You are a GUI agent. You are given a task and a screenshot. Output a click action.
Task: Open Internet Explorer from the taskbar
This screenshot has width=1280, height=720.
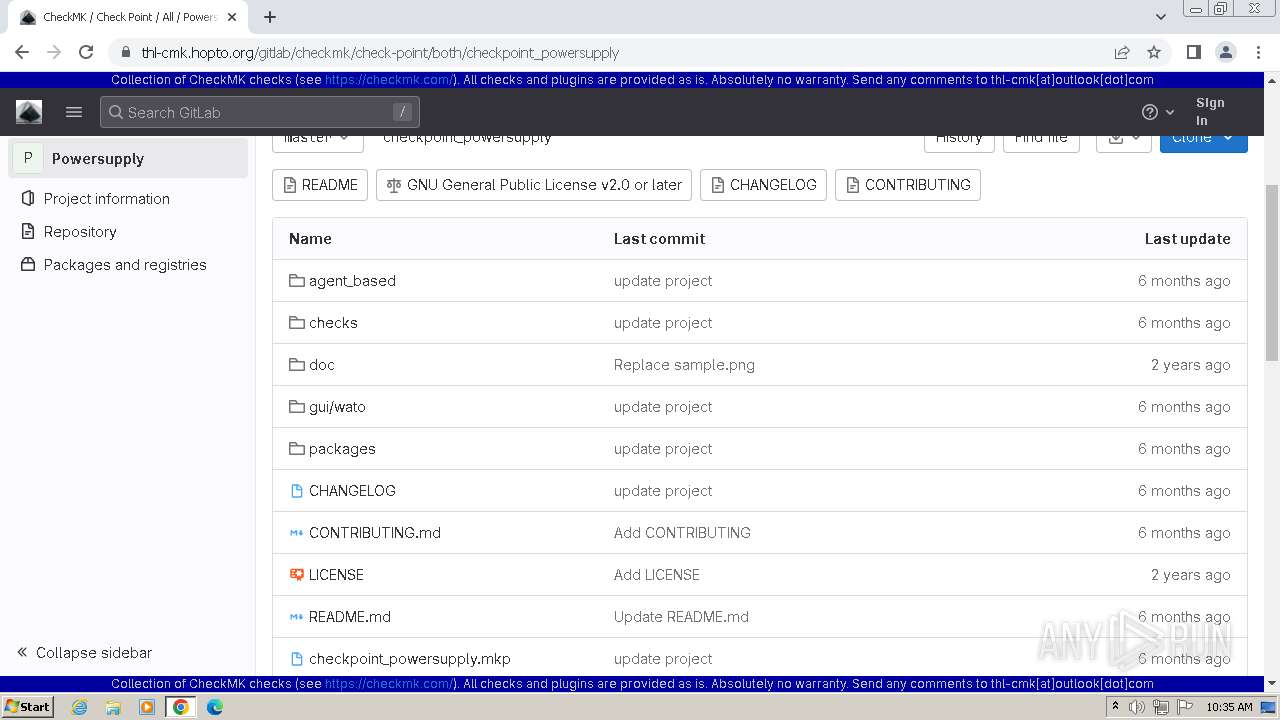click(x=80, y=706)
